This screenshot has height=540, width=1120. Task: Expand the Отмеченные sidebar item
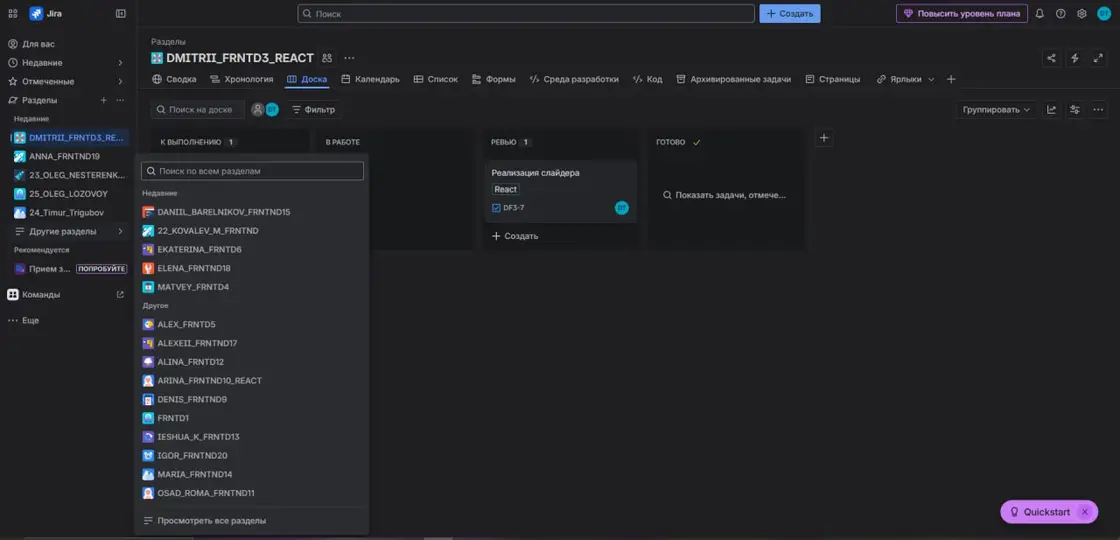(x=66, y=81)
